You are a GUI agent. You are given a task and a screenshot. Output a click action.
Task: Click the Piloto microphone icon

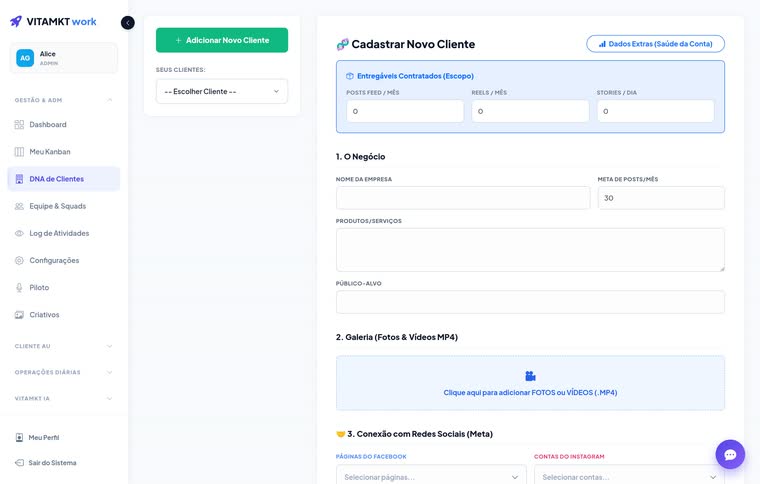click(x=19, y=287)
